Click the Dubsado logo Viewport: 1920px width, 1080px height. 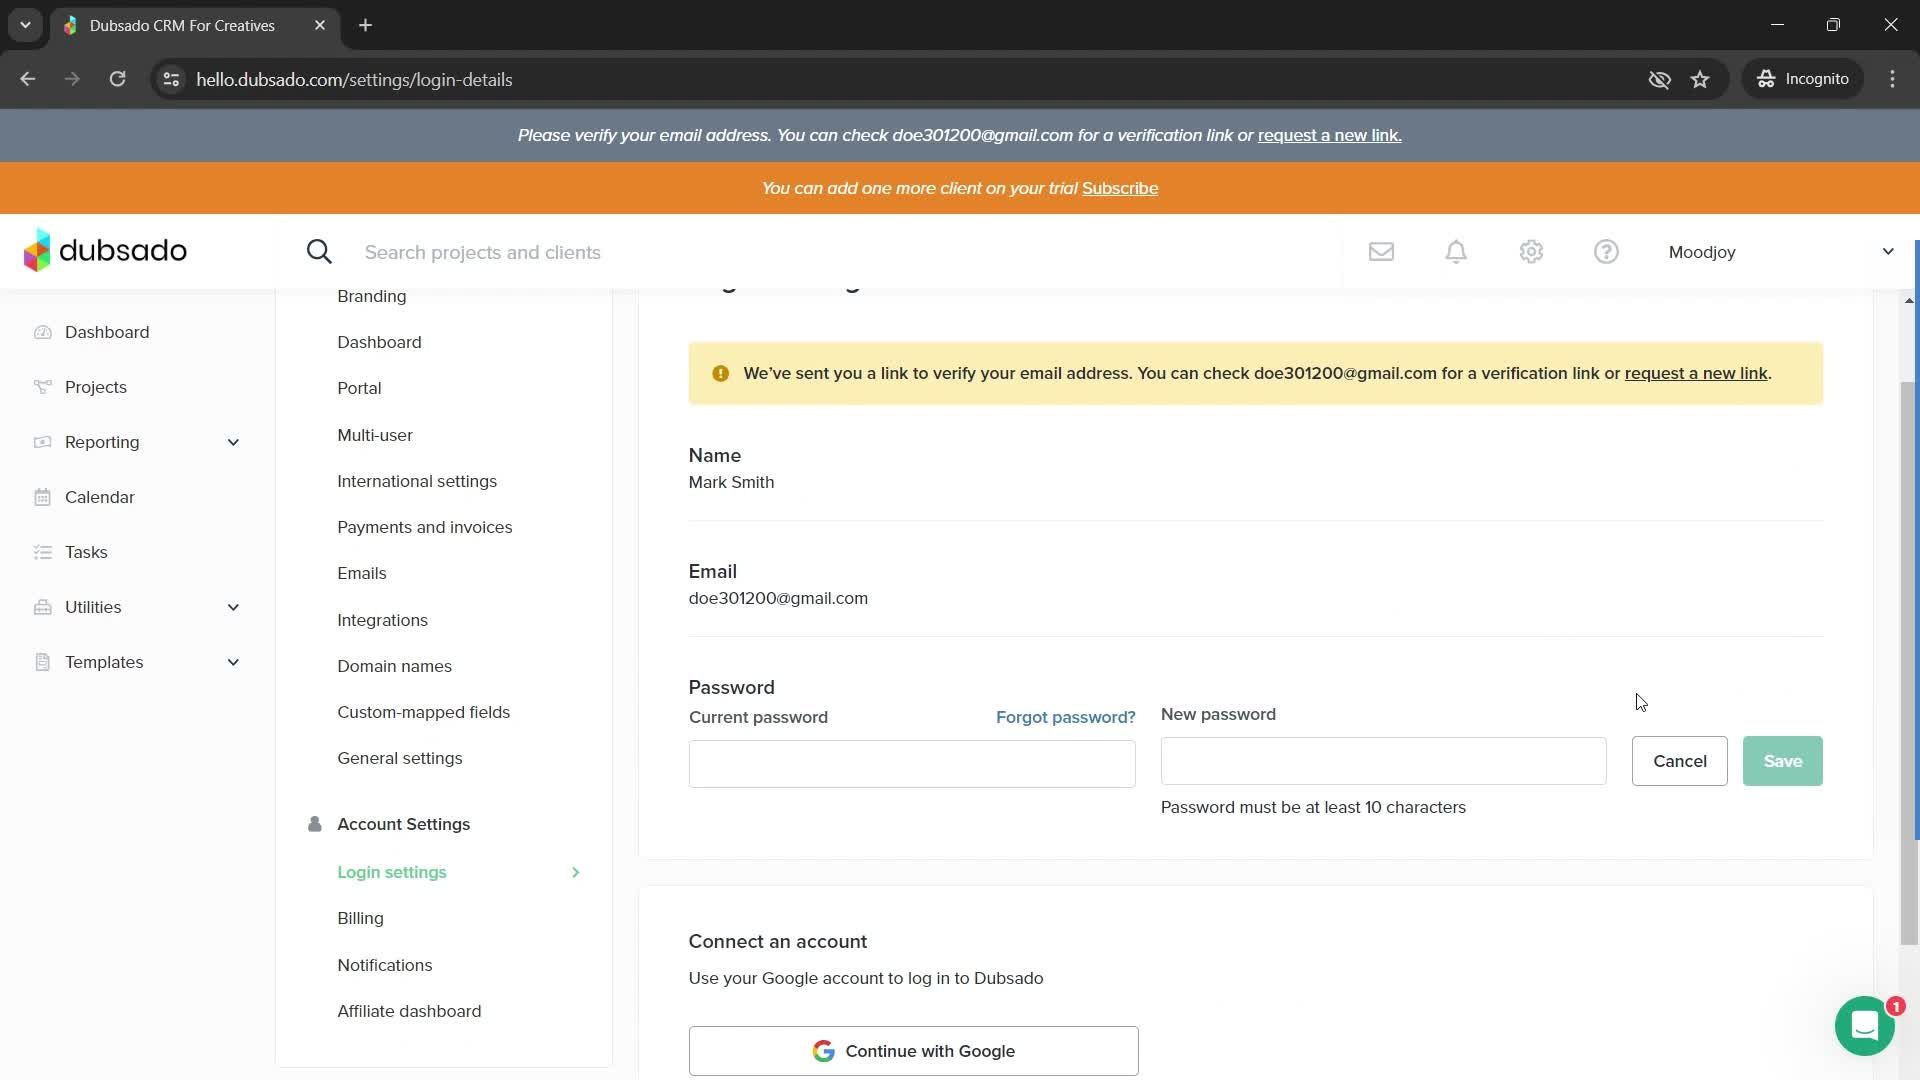[x=105, y=251]
